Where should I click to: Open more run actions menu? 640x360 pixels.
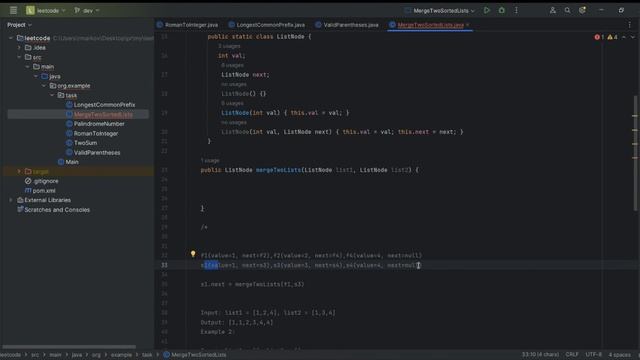(516, 10)
